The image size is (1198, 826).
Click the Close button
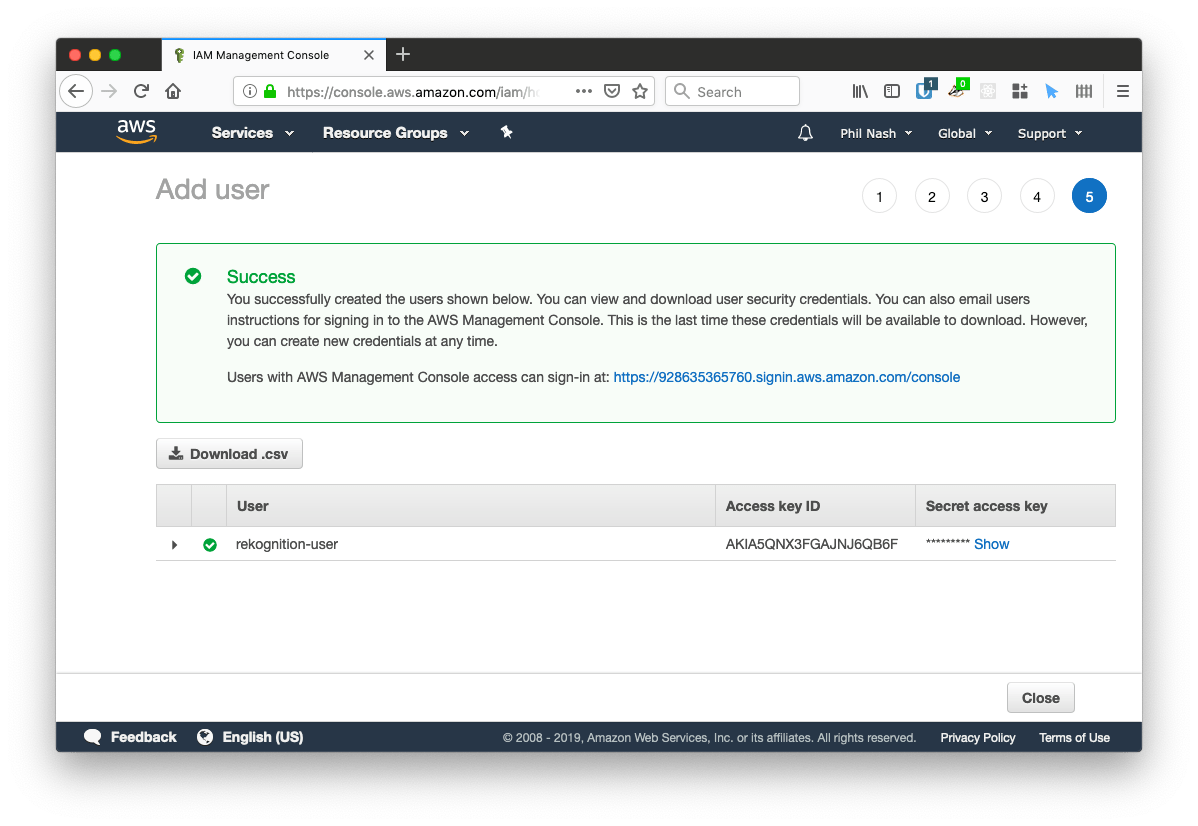(x=1041, y=698)
